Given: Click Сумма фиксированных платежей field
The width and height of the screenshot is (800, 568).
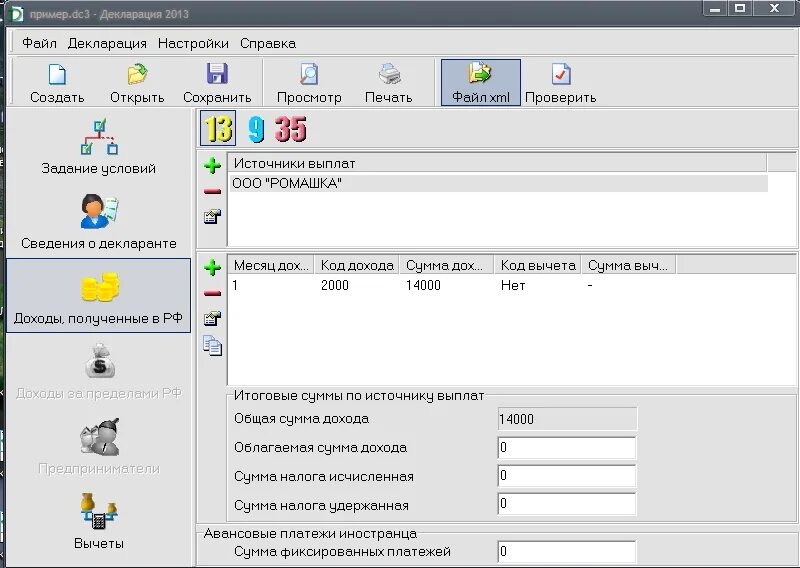Looking at the screenshot, I should pyautogui.click(x=567, y=552).
